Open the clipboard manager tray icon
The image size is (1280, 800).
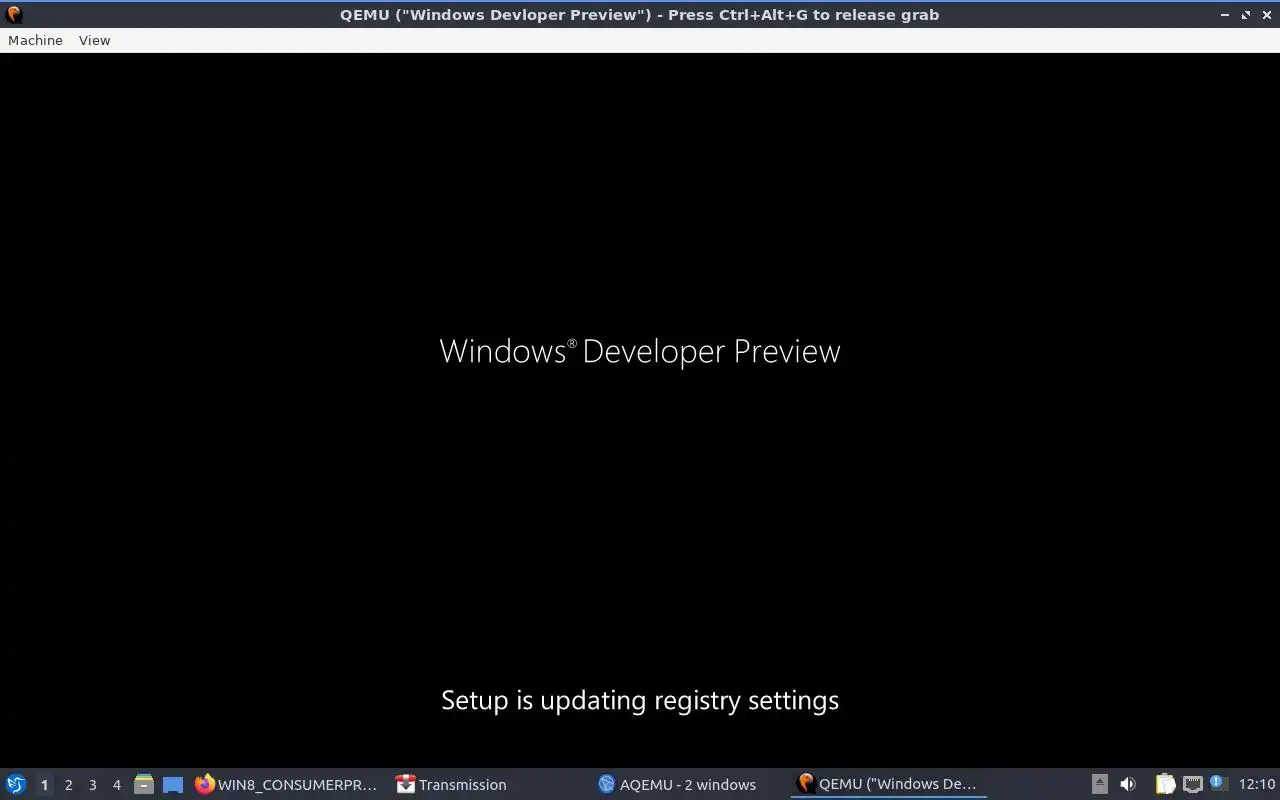pyautogui.click(x=1165, y=784)
